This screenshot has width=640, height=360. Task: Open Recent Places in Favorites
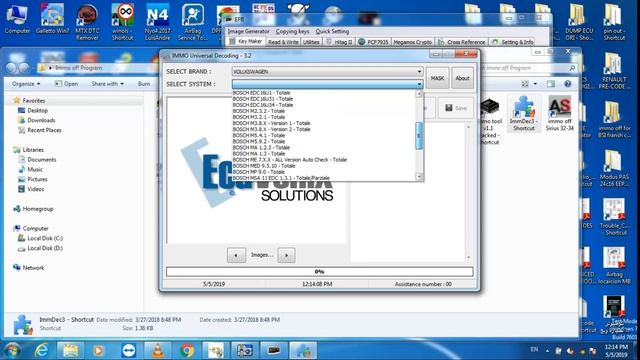coord(40,130)
